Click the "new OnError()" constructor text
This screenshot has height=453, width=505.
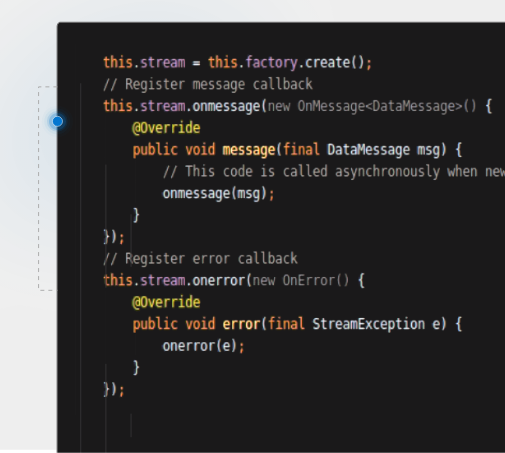(x=301, y=281)
